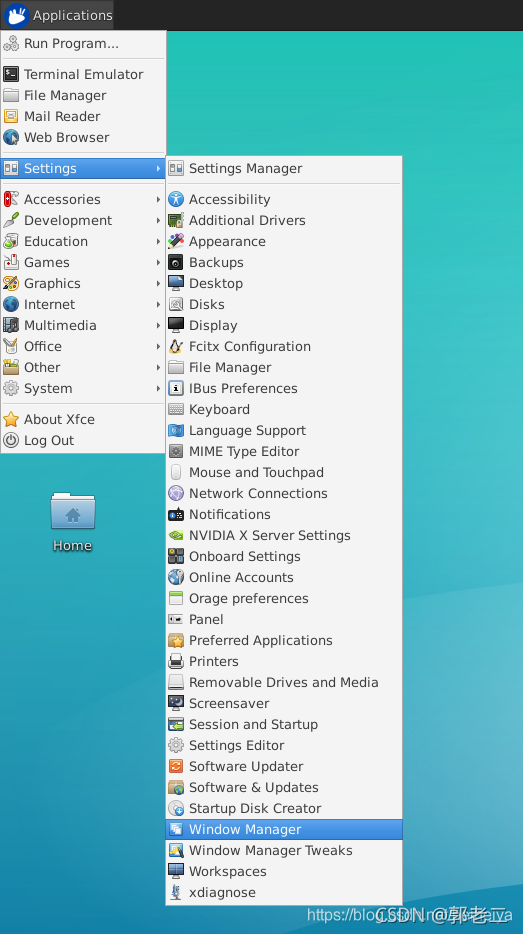Open the System category
The image size is (523, 934).
click(83, 388)
